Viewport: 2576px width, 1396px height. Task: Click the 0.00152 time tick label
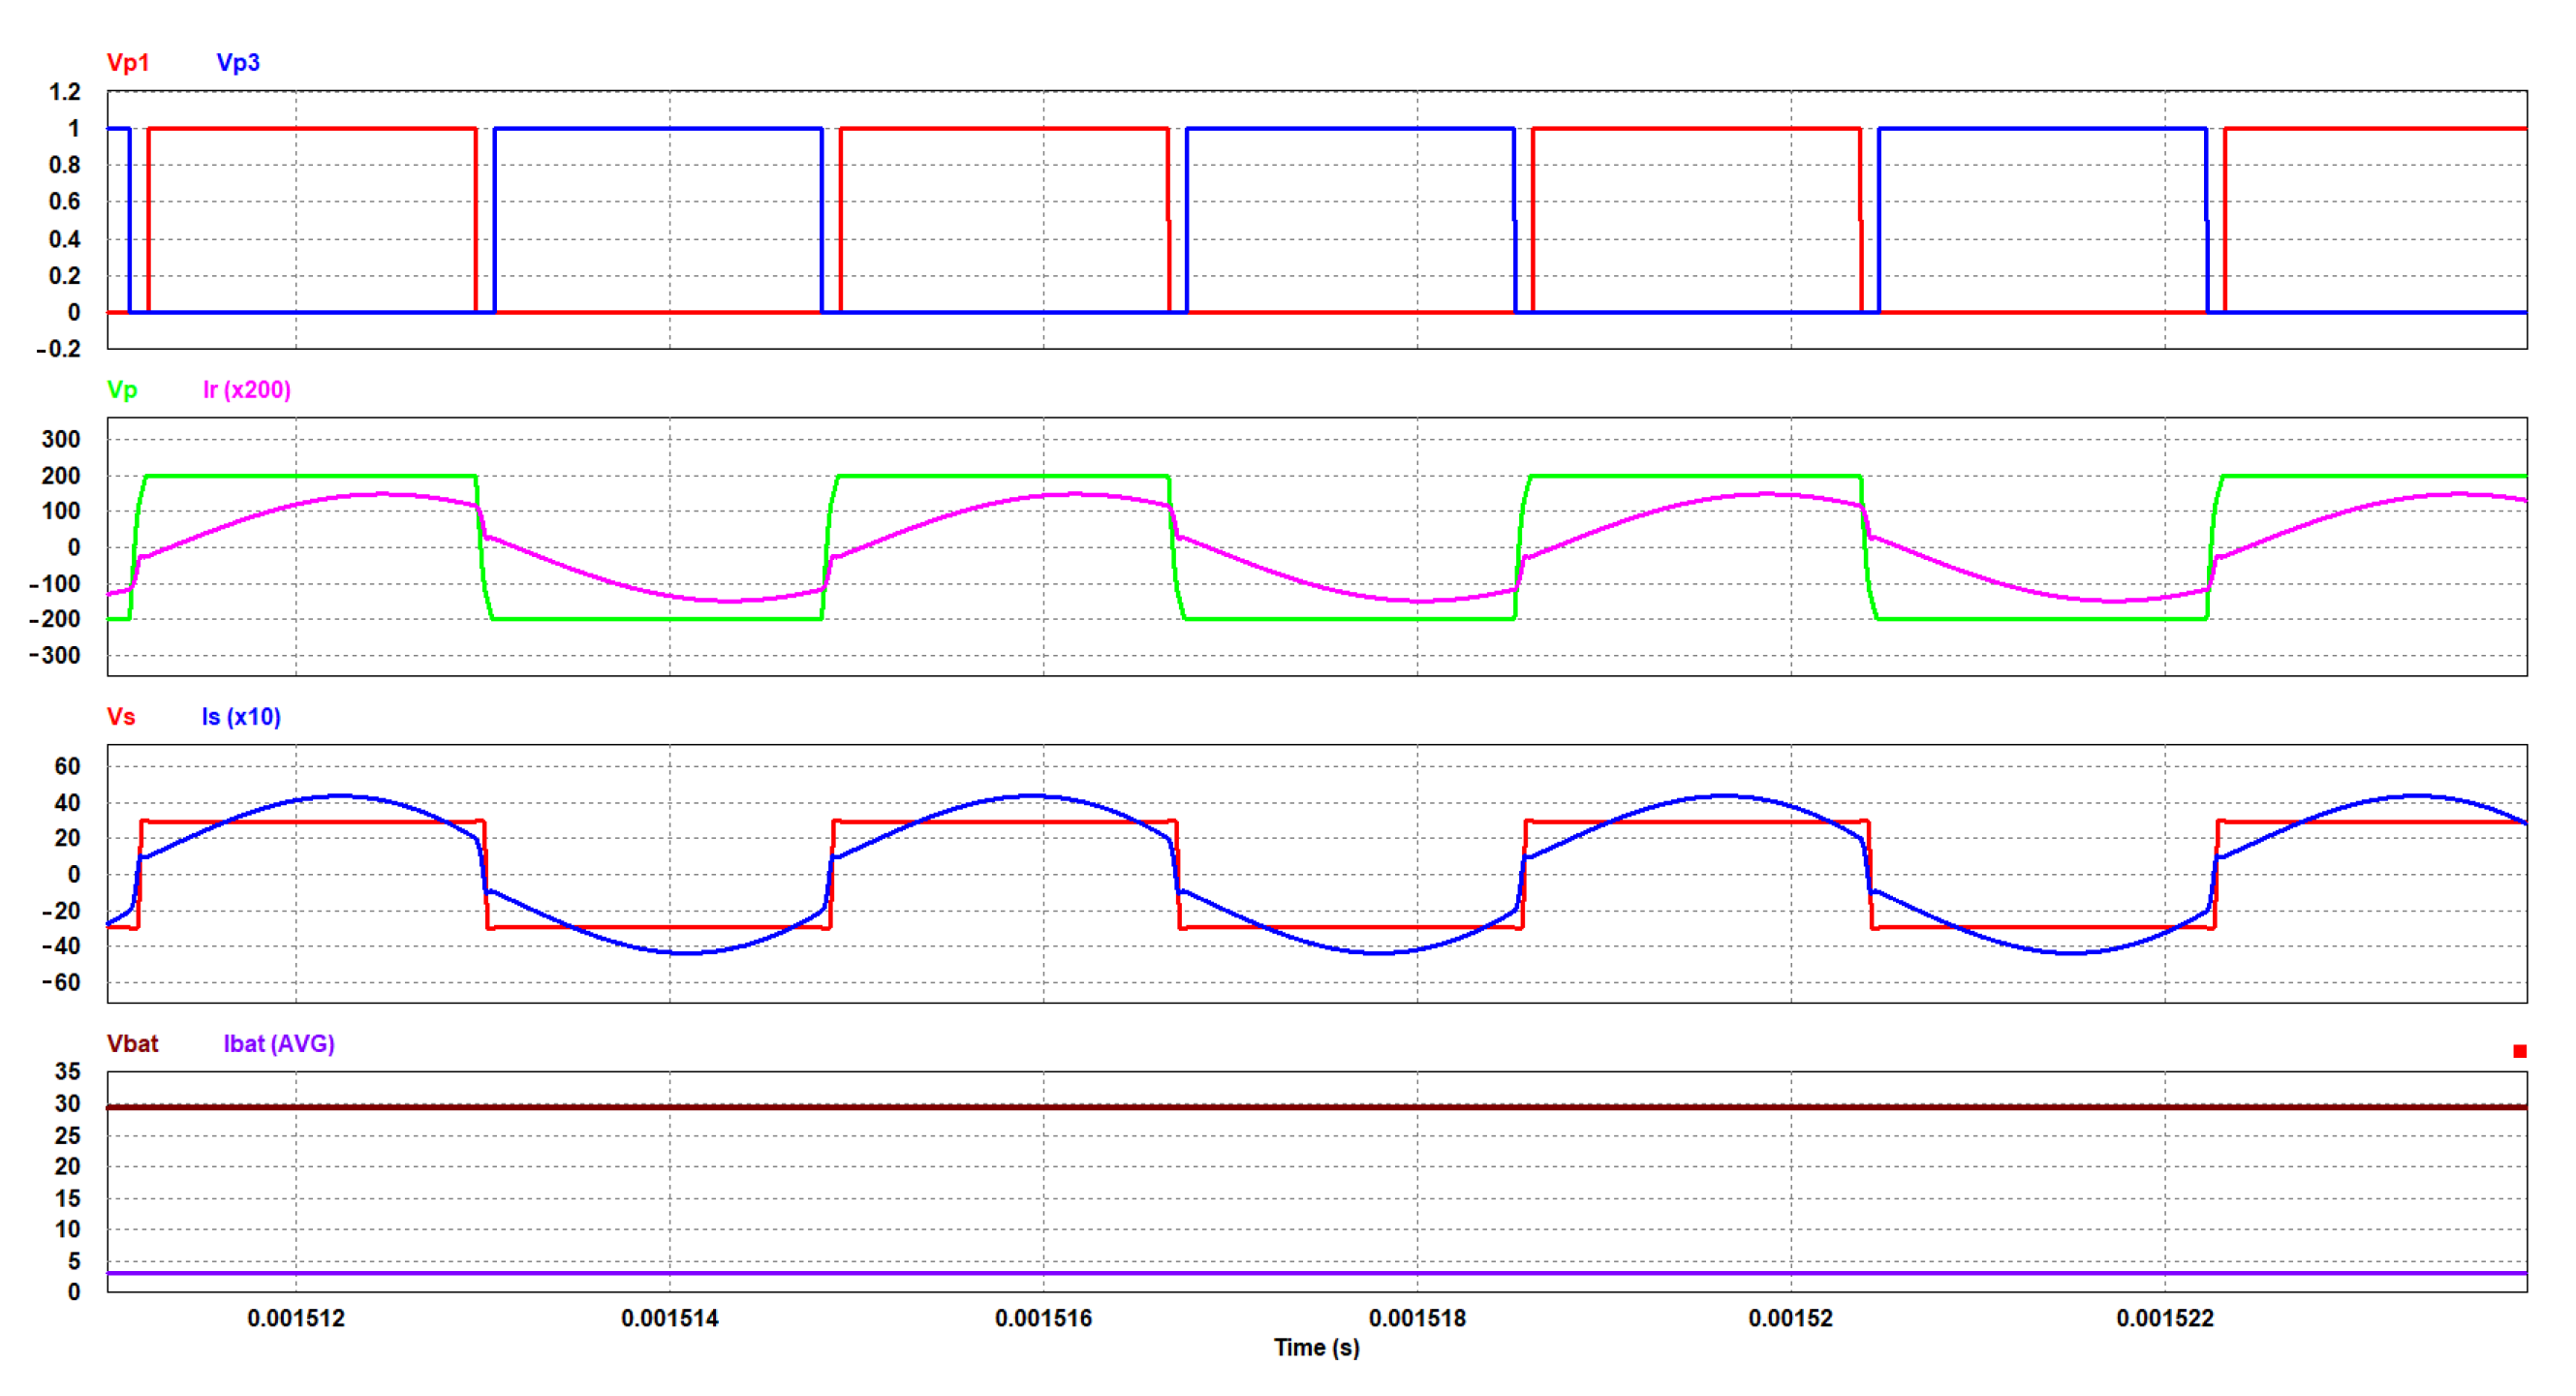[x=1790, y=1319]
